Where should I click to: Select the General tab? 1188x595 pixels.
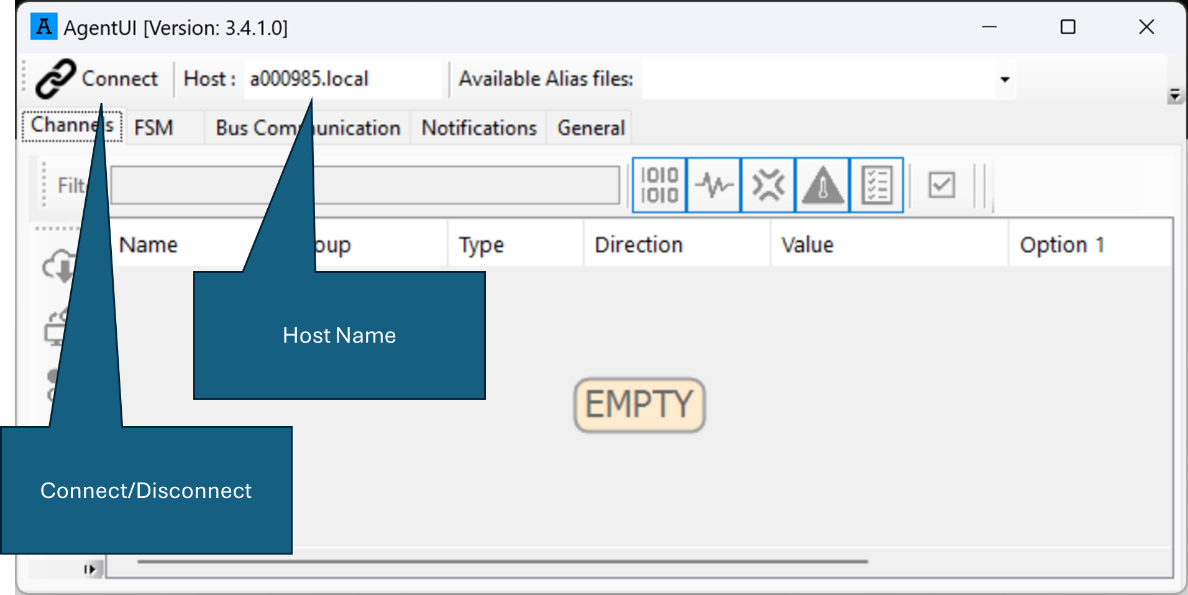pos(591,128)
